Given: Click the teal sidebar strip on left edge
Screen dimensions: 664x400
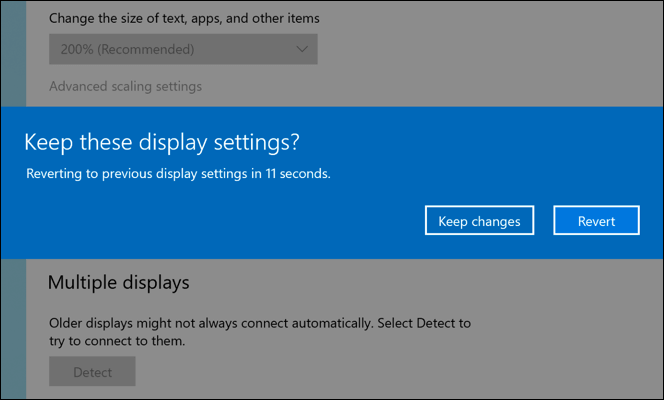Looking at the screenshot, I should pos(13,330).
